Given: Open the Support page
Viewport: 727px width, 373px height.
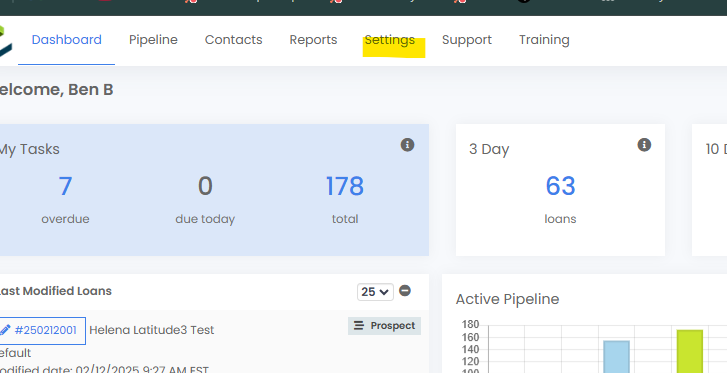Looking at the screenshot, I should pos(467,40).
